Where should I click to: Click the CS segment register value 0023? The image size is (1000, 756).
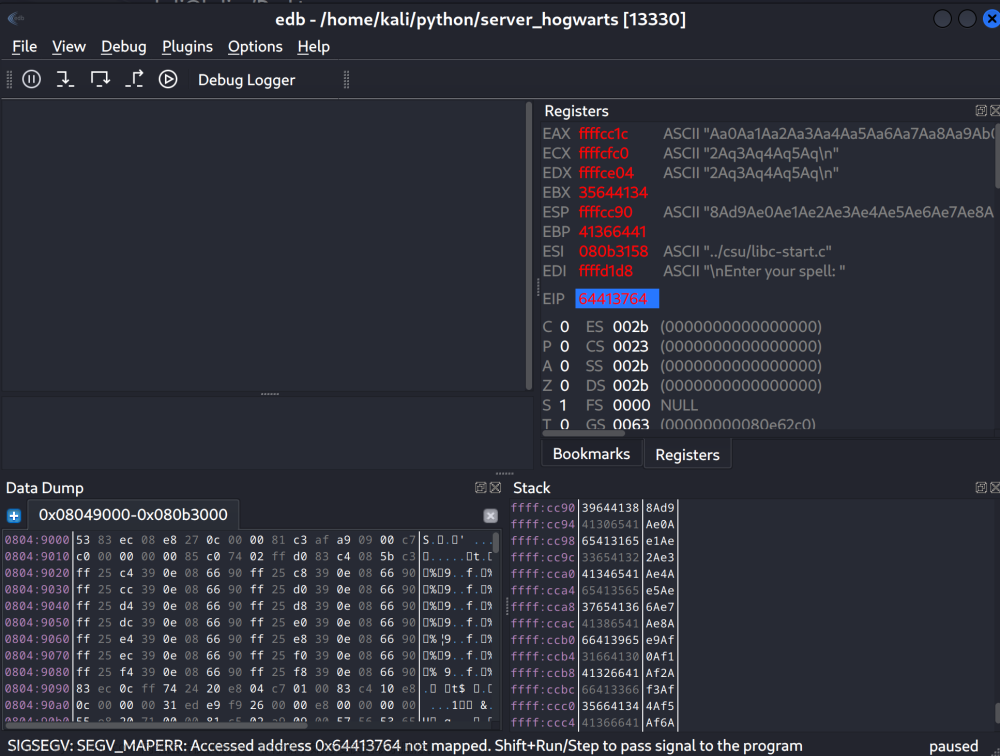tap(630, 346)
